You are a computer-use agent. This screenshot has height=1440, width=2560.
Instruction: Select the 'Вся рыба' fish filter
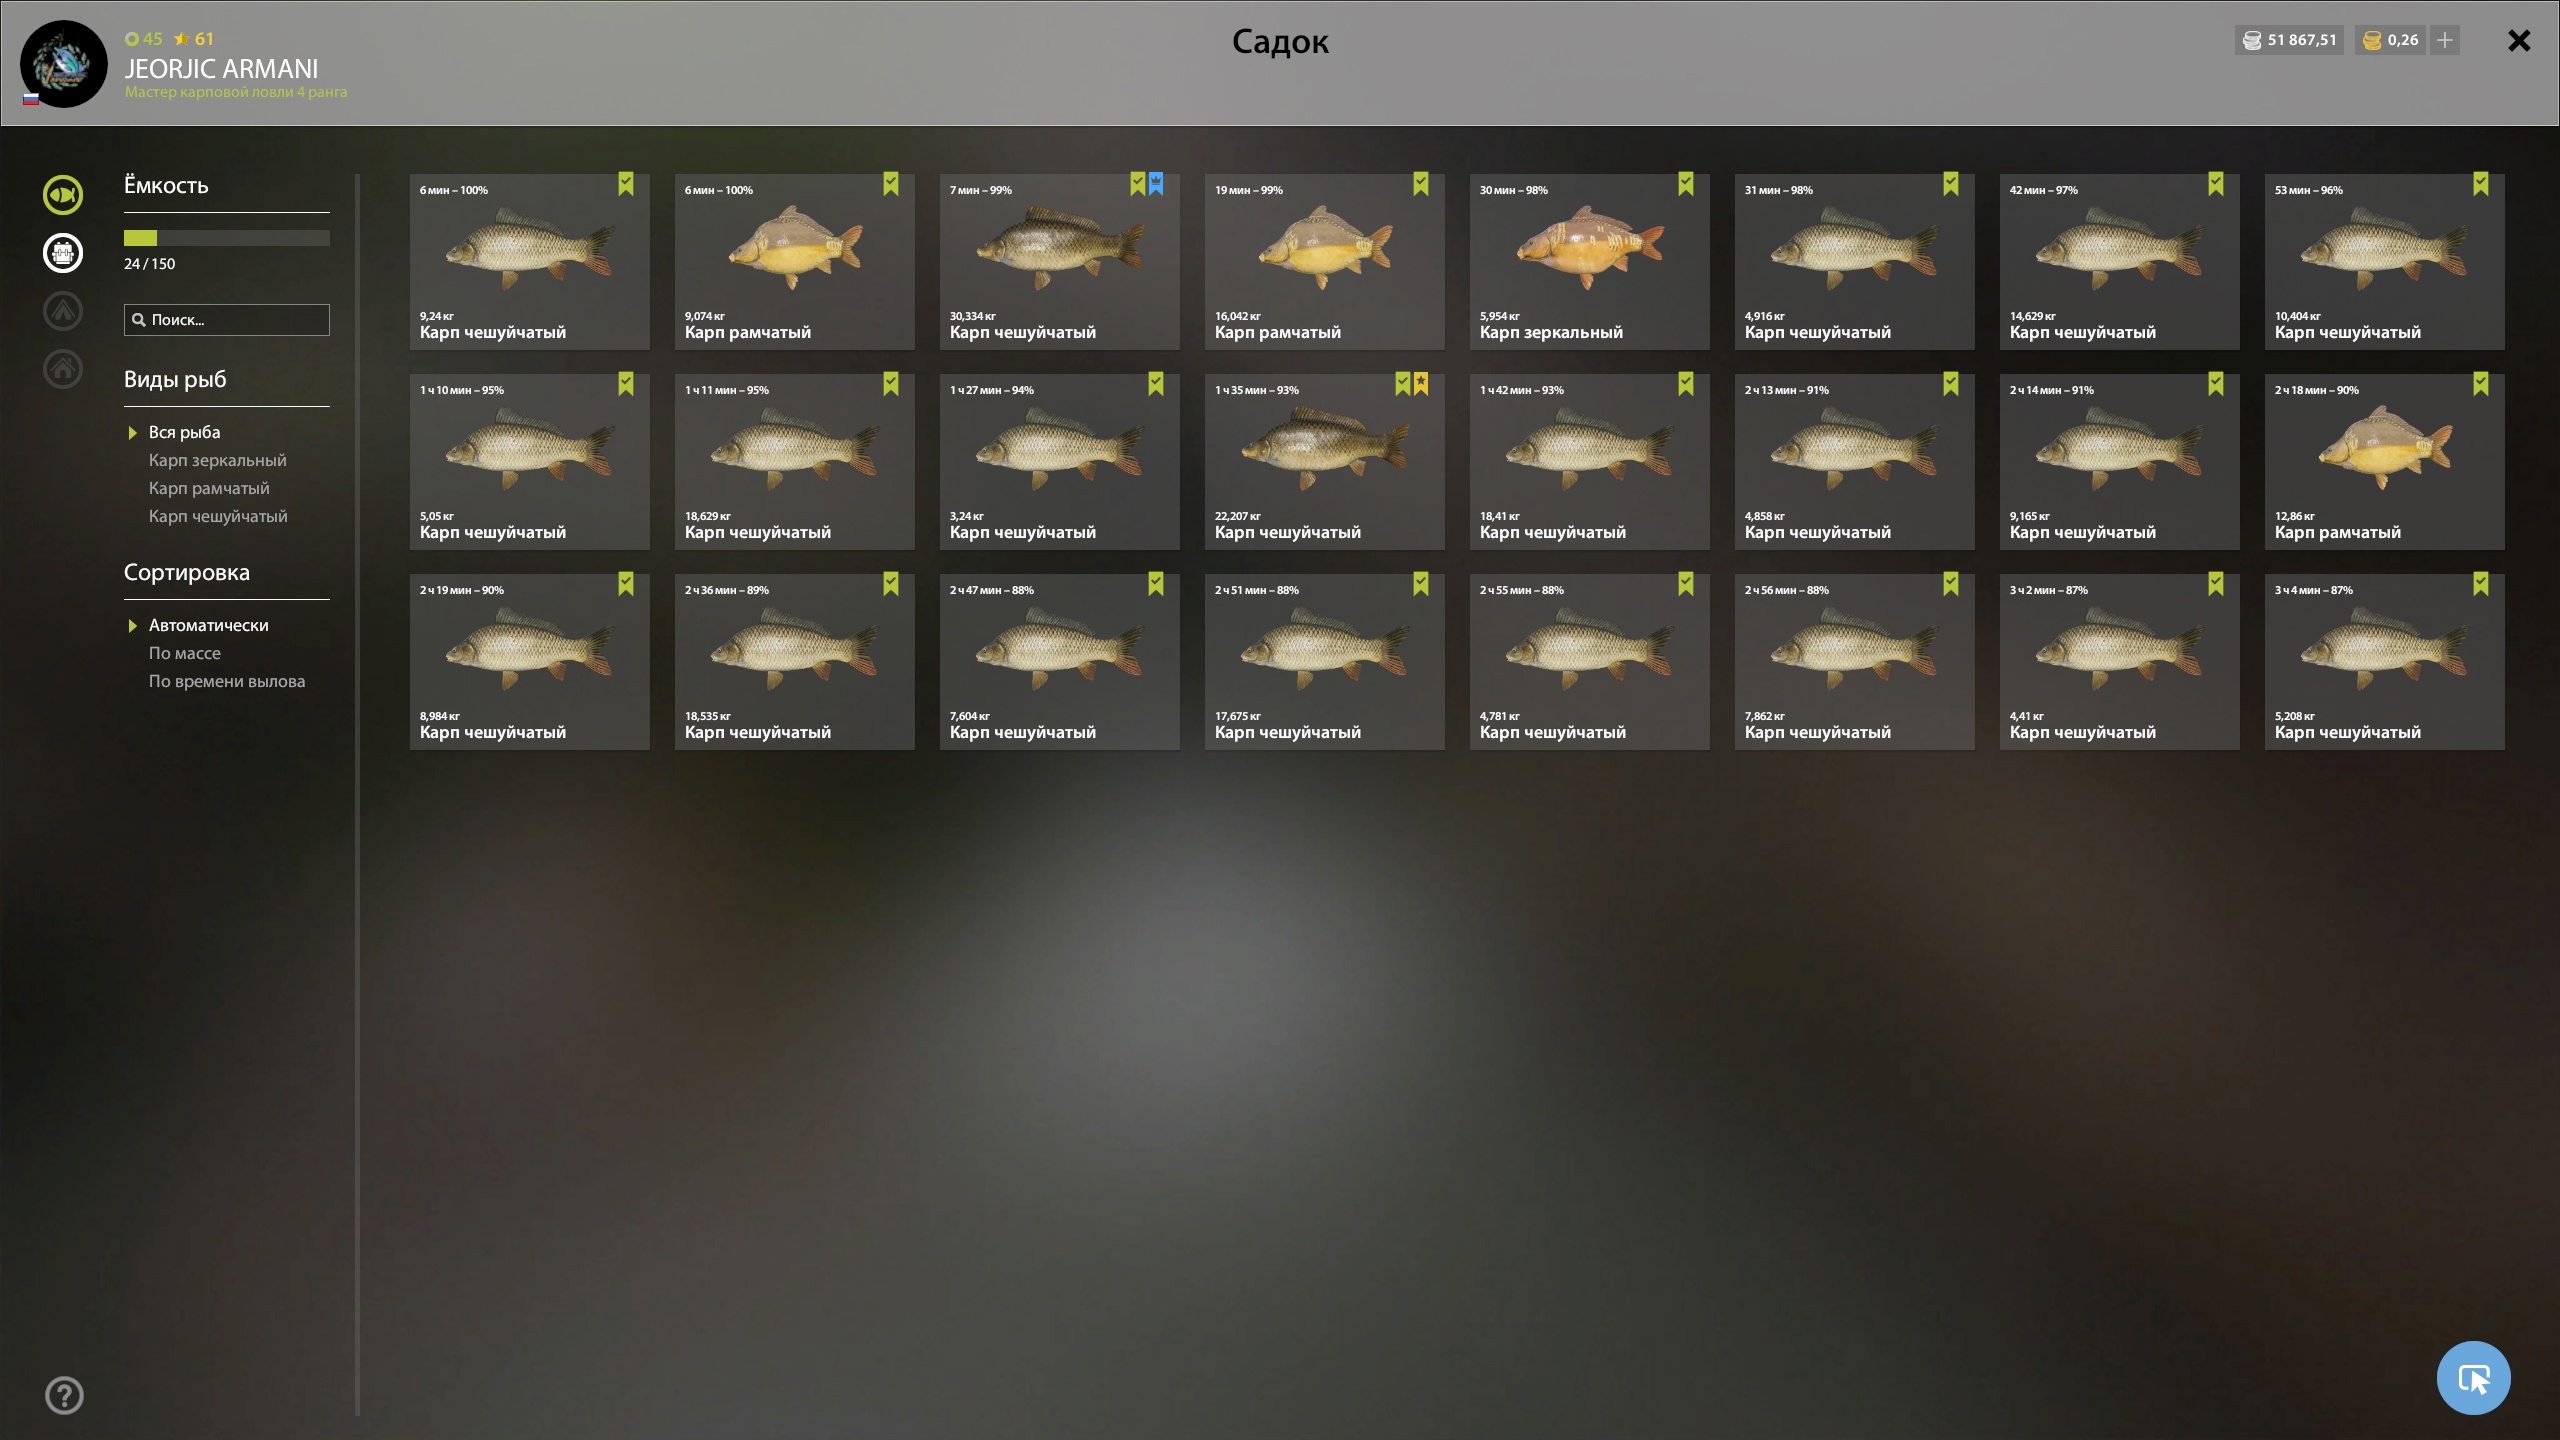[x=185, y=432]
